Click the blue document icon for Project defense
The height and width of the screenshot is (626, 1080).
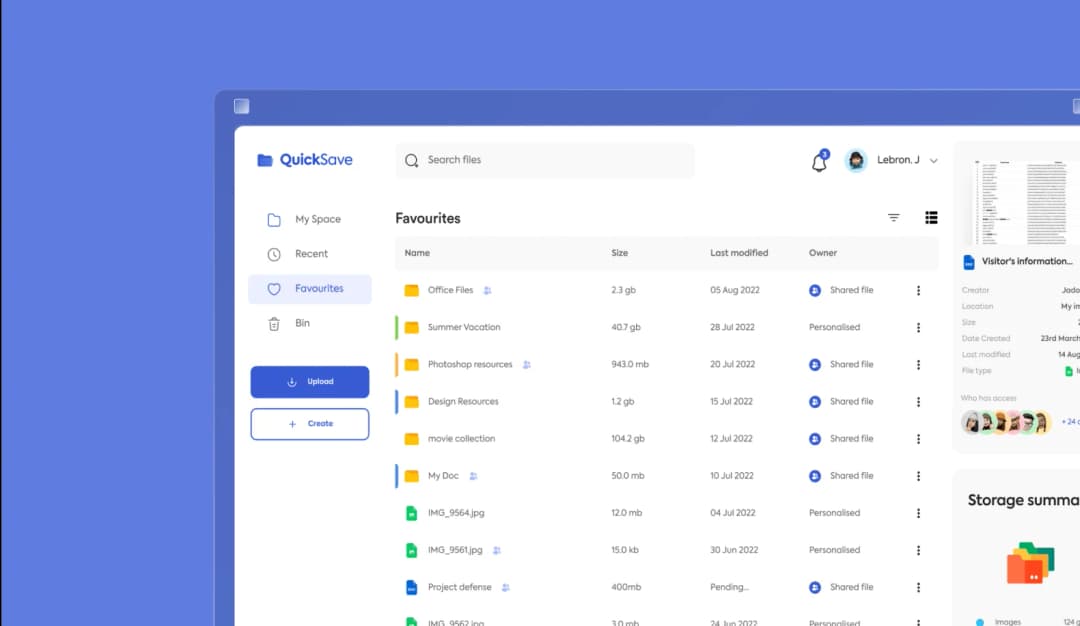[x=411, y=587]
